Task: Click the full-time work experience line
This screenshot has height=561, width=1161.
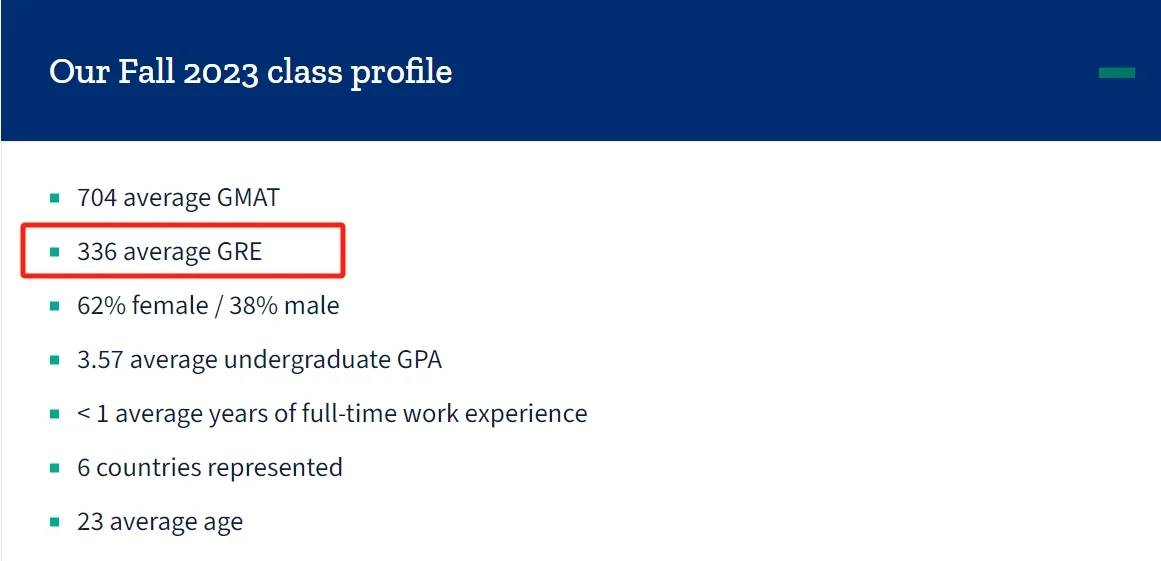Action: coord(332,414)
